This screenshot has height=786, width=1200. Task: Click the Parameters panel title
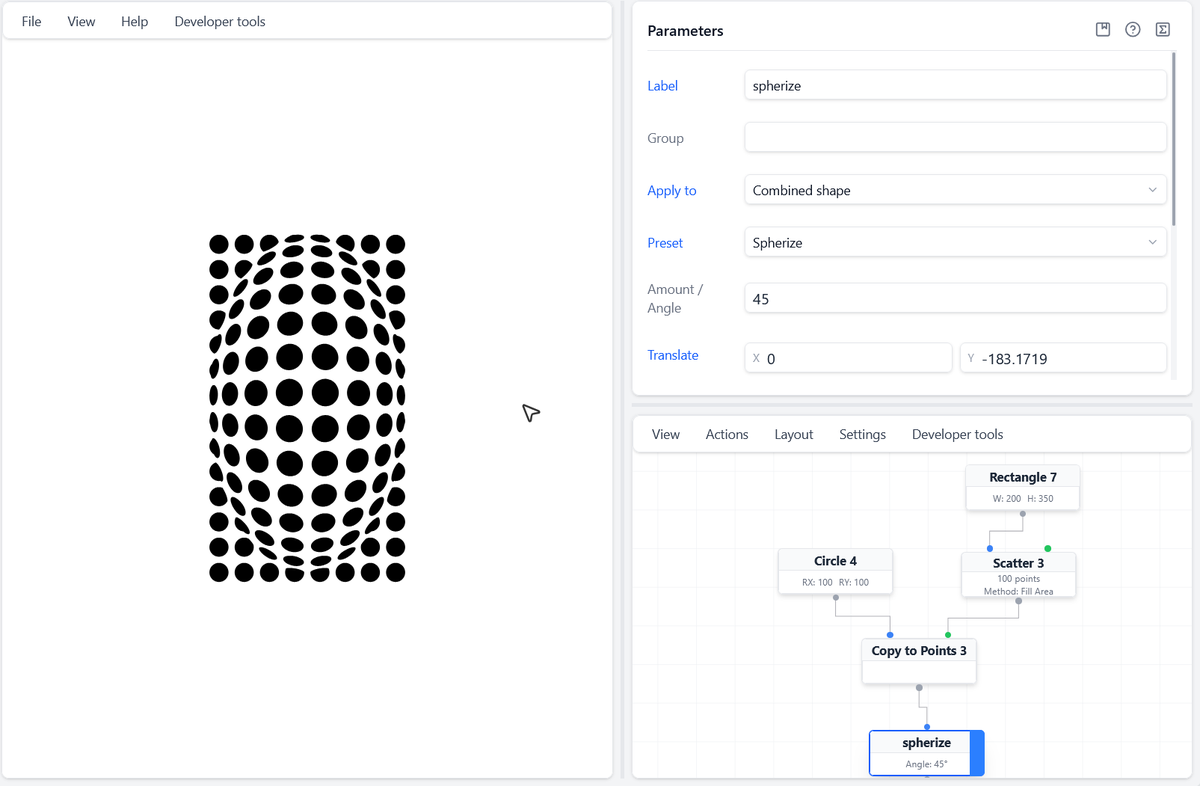[685, 31]
